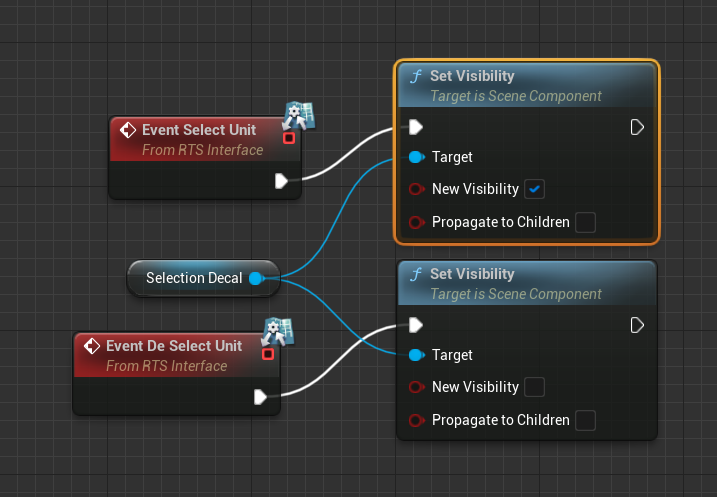This screenshot has height=497, width=717.
Task: Click the exec output pin of Event De Select Unit
Action: tap(260, 397)
